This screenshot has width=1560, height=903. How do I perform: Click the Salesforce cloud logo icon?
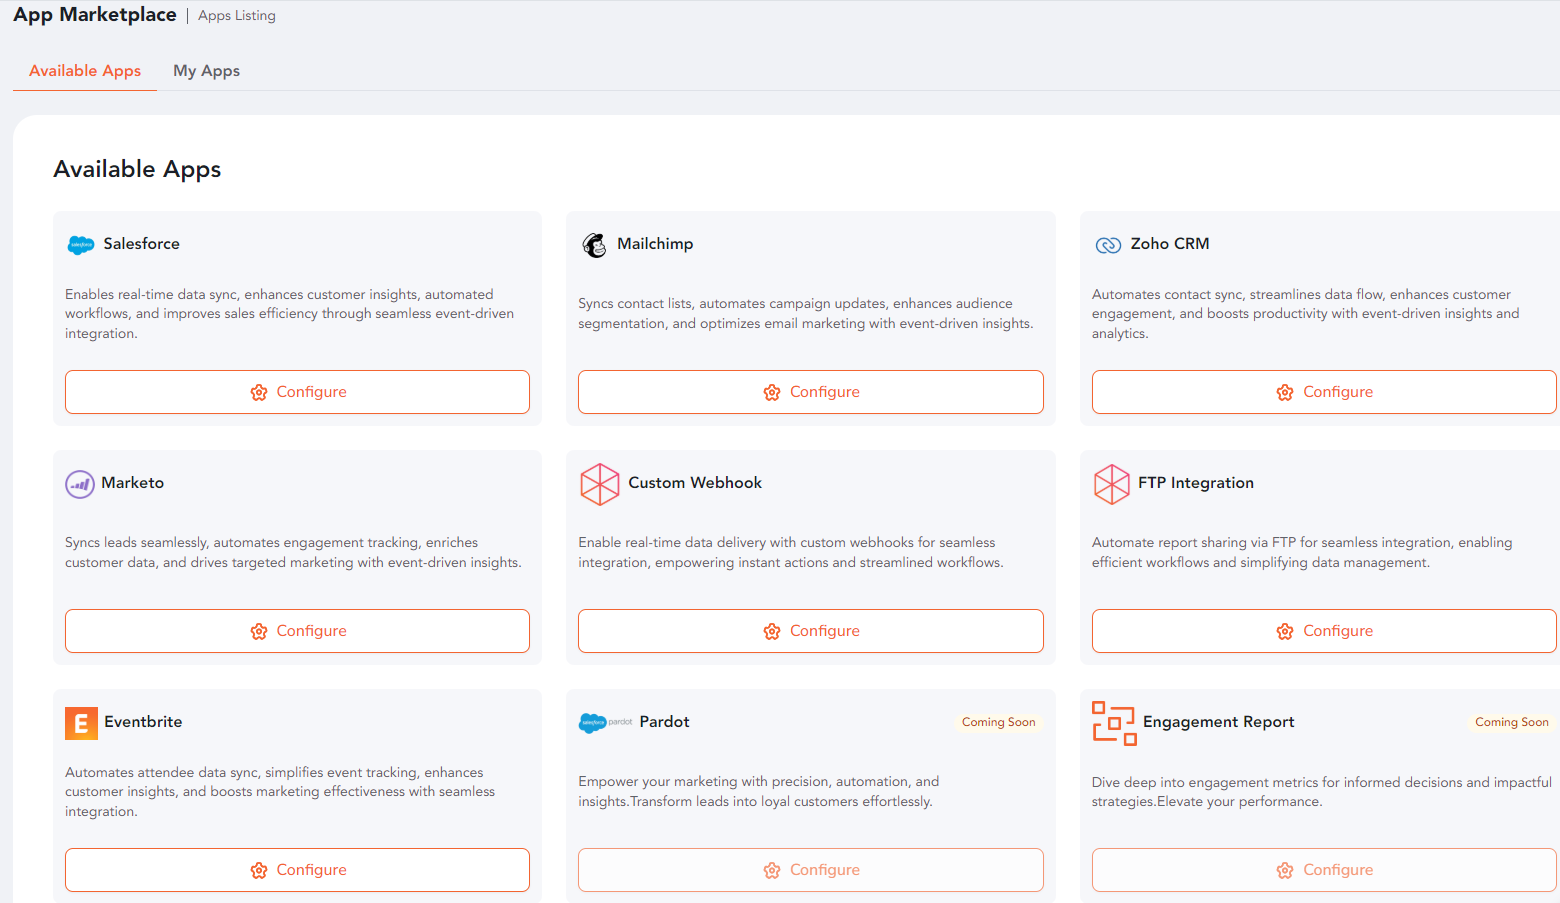[x=81, y=244]
